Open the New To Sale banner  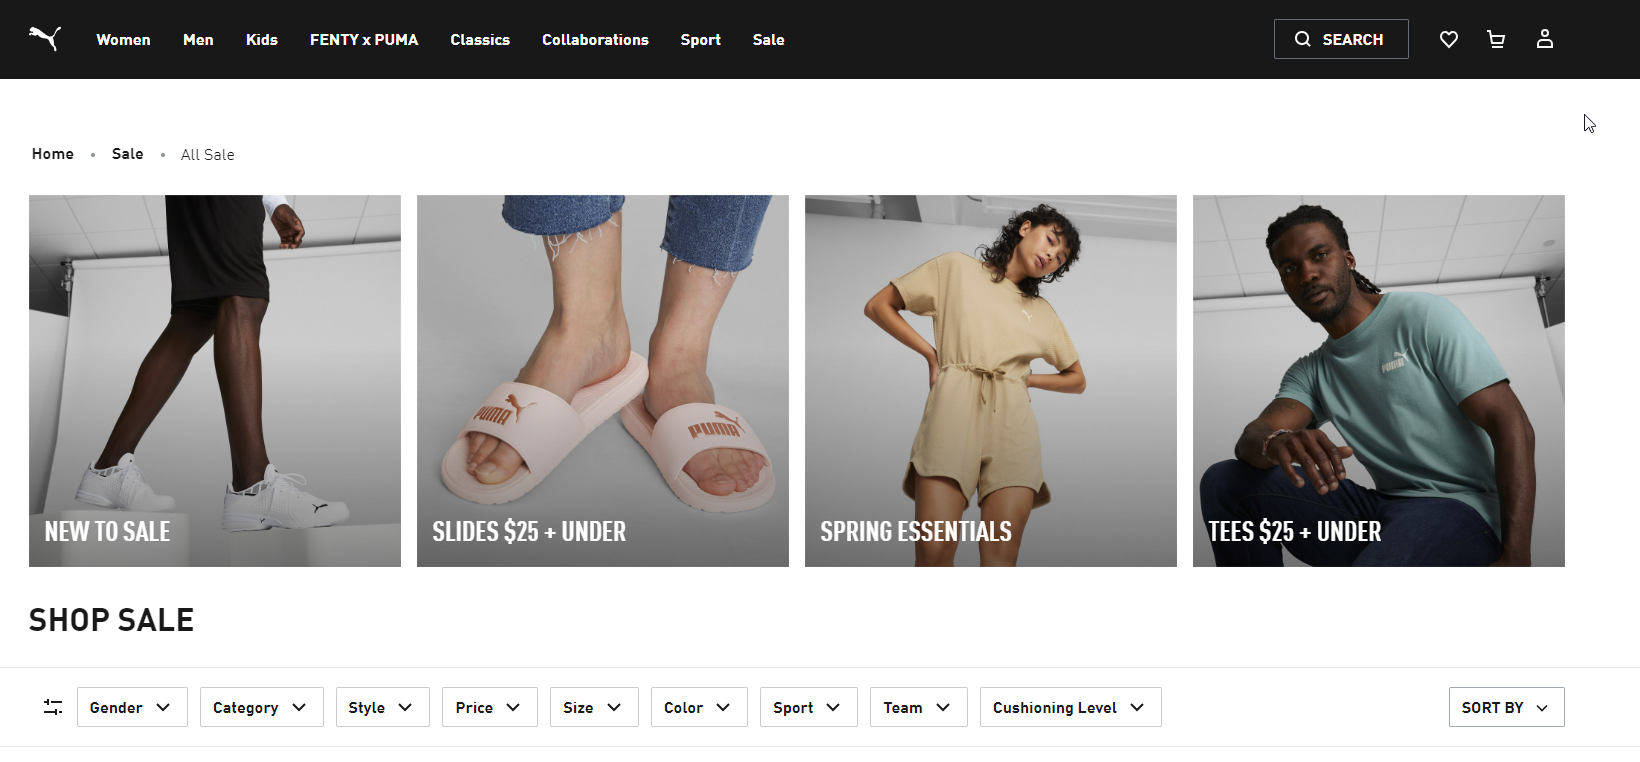click(x=215, y=381)
